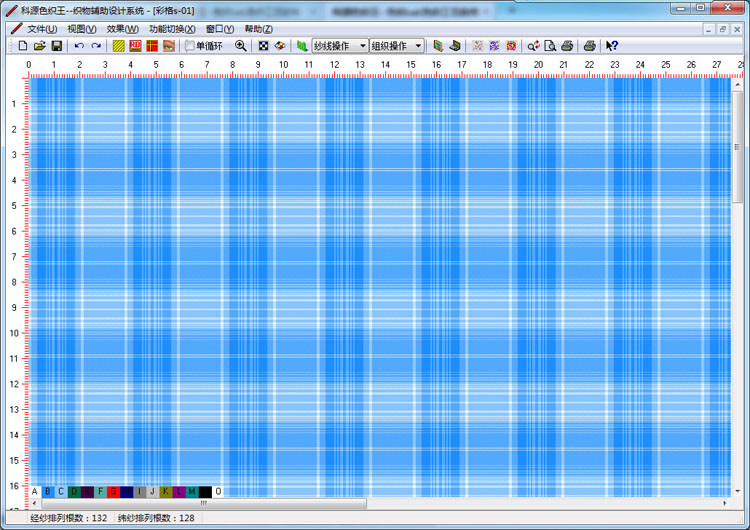Screen dimensions: 750x530
Task: Select color swatch L (purple)
Action: coord(178,491)
